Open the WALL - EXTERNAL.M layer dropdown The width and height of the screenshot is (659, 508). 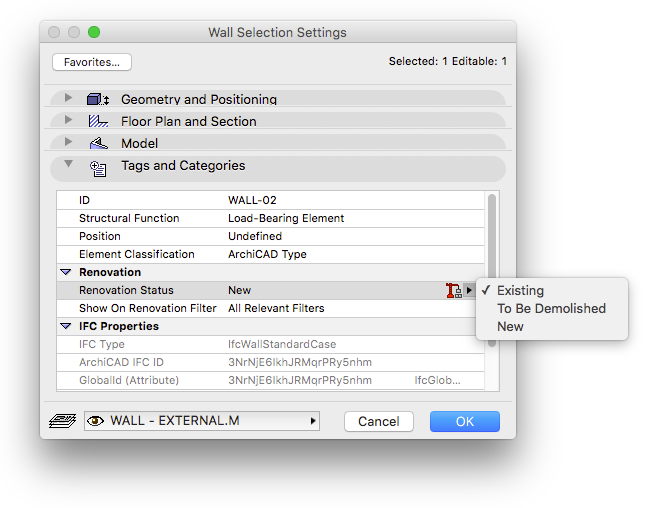click(x=312, y=422)
